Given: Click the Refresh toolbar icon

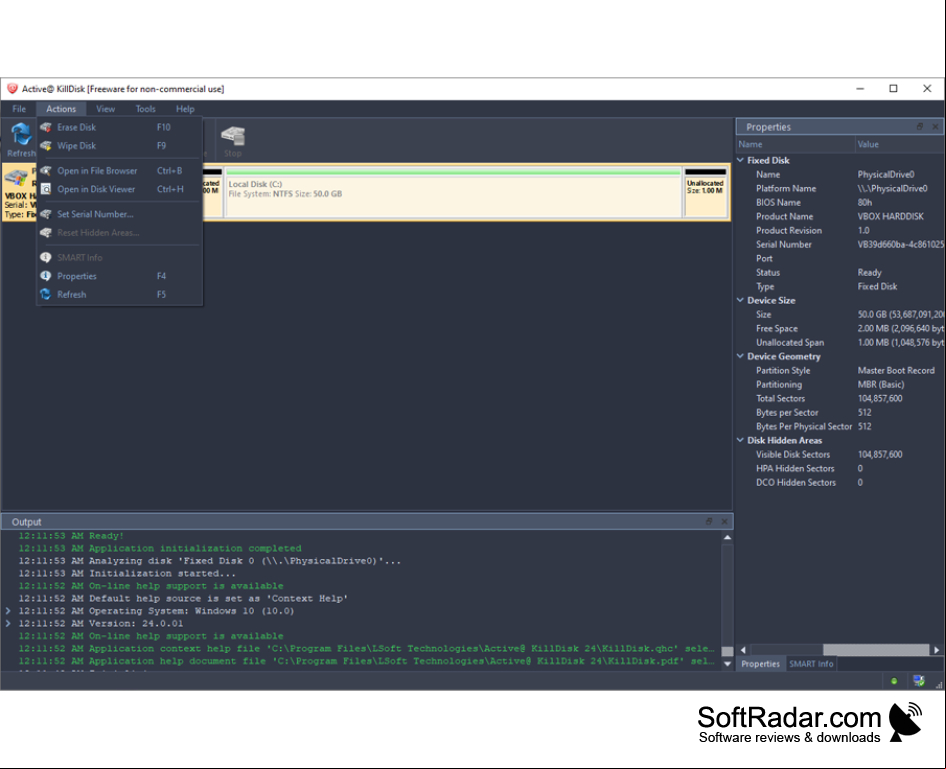Looking at the screenshot, I should click(x=21, y=139).
